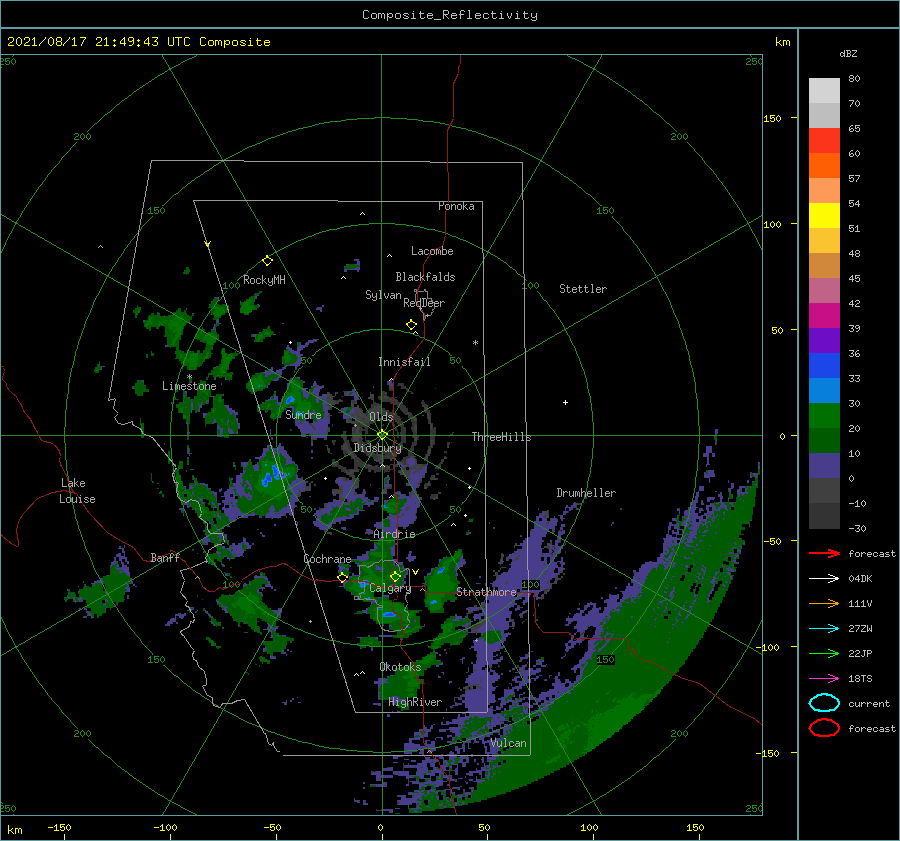Viewport: 900px width, 841px height.
Task: Click the yellow diamond marker near RockyMH
Action: [267, 261]
